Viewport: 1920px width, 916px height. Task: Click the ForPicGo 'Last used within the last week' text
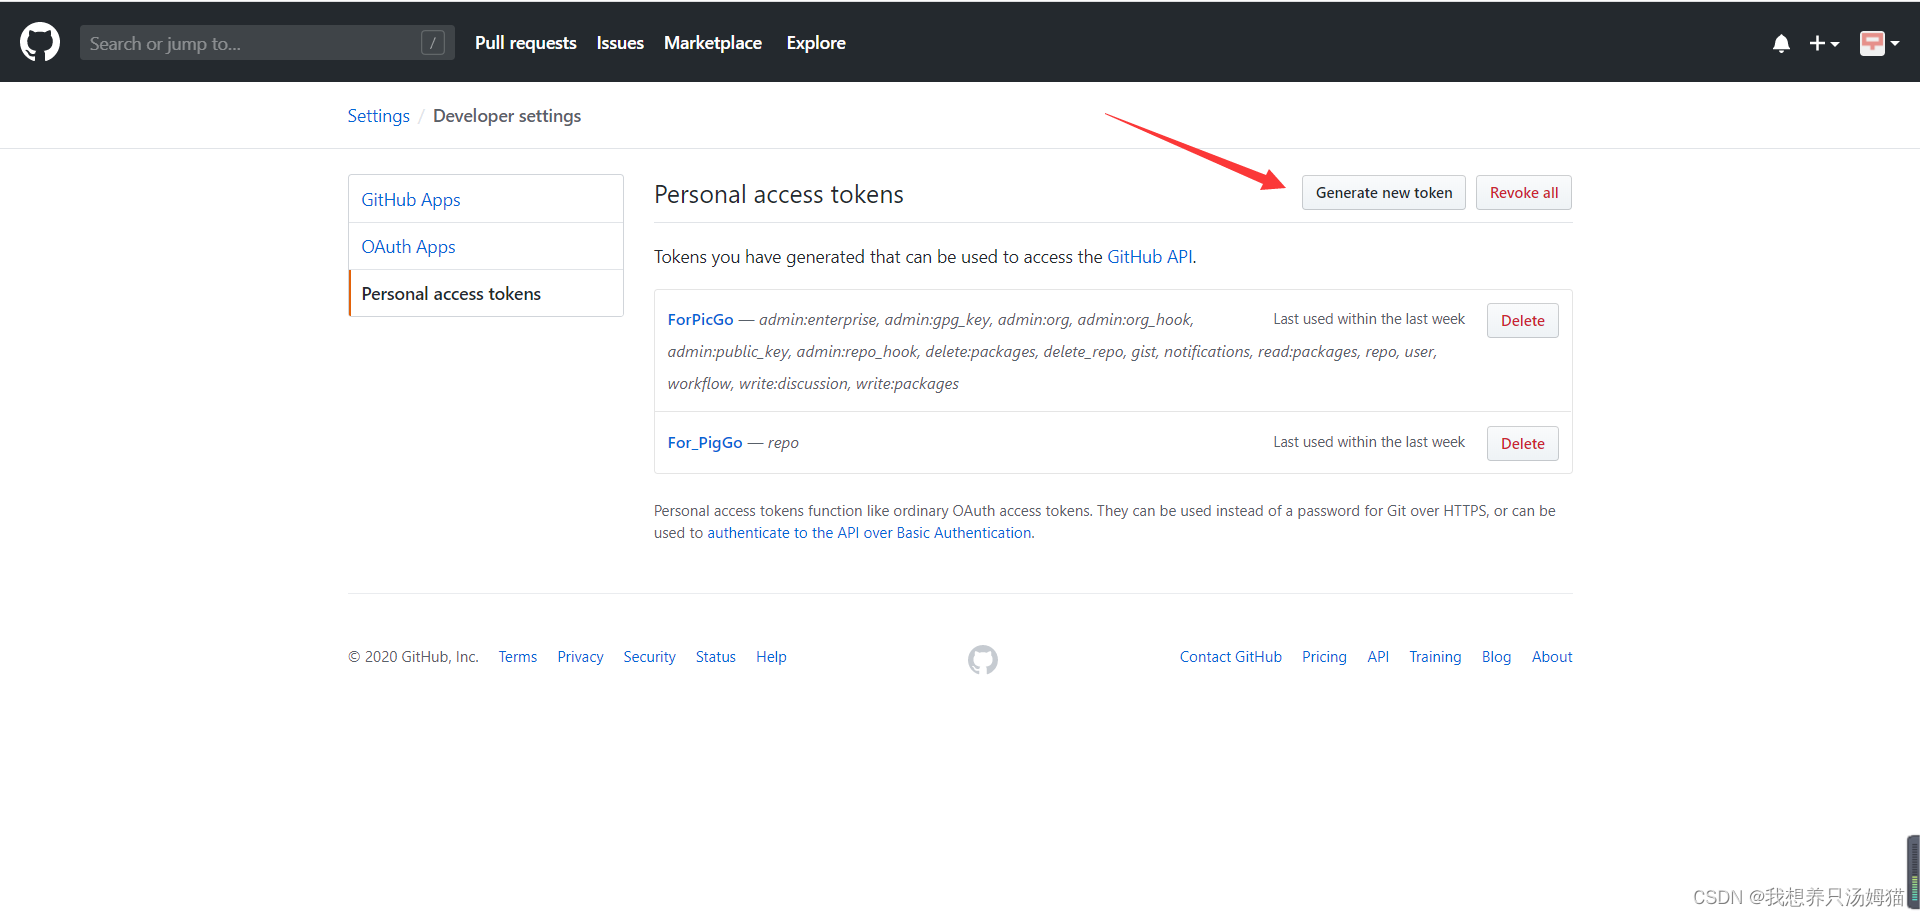pyautogui.click(x=1369, y=319)
